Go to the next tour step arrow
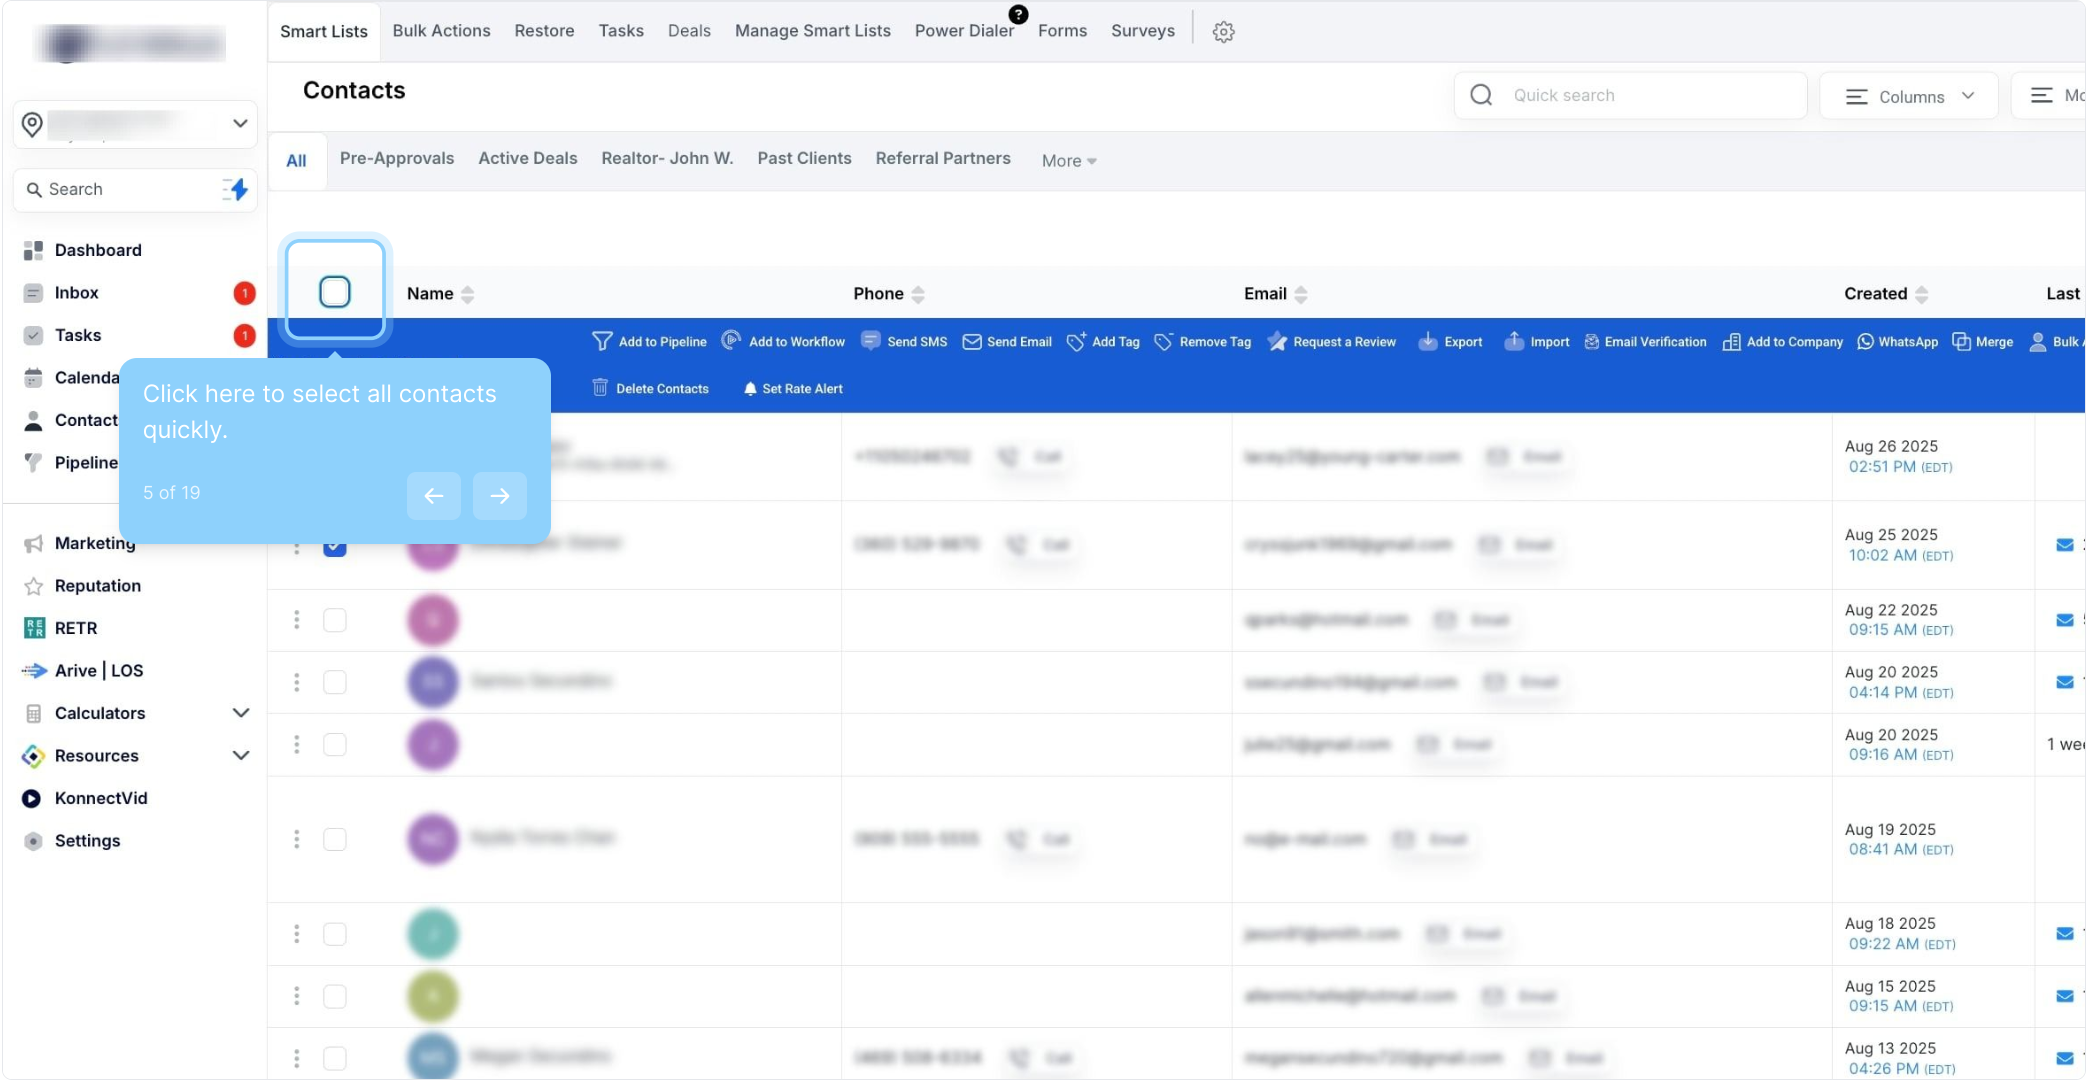 [499, 495]
